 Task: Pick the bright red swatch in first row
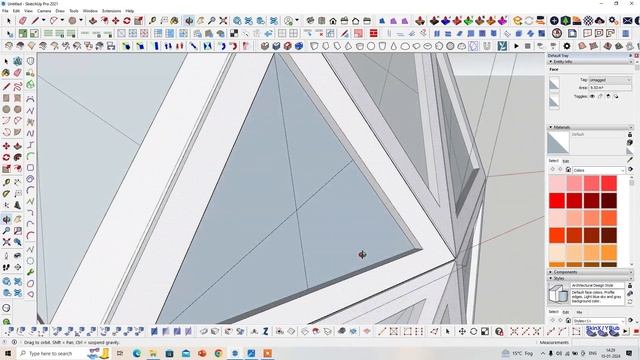coord(608,183)
